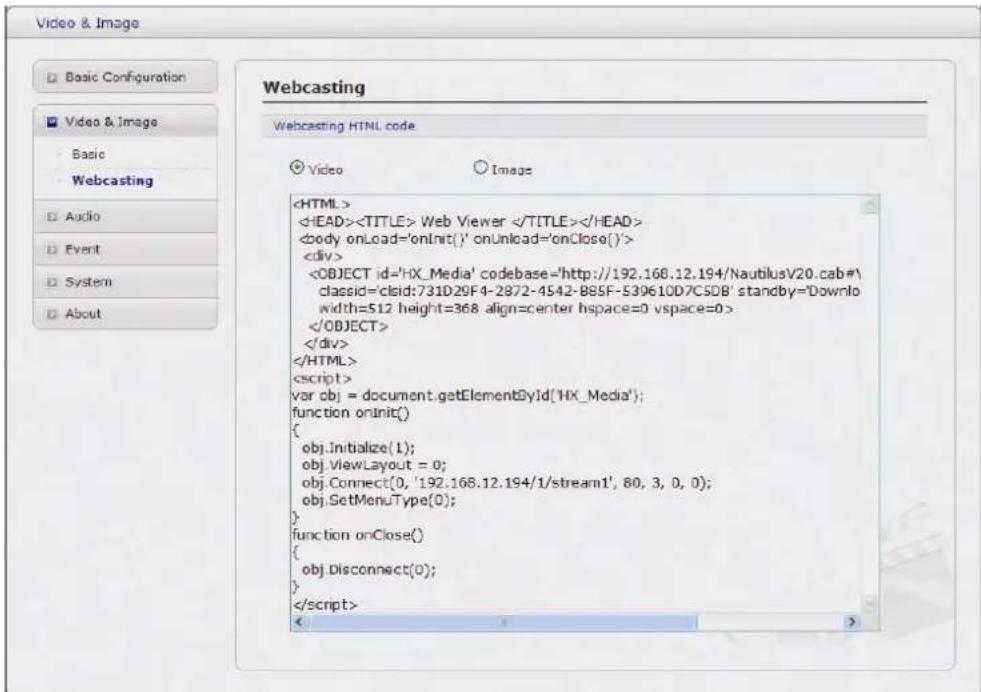This screenshot has width=981, height=692.
Task: Click code line 'function onClose()'
Action: click(358, 535)
